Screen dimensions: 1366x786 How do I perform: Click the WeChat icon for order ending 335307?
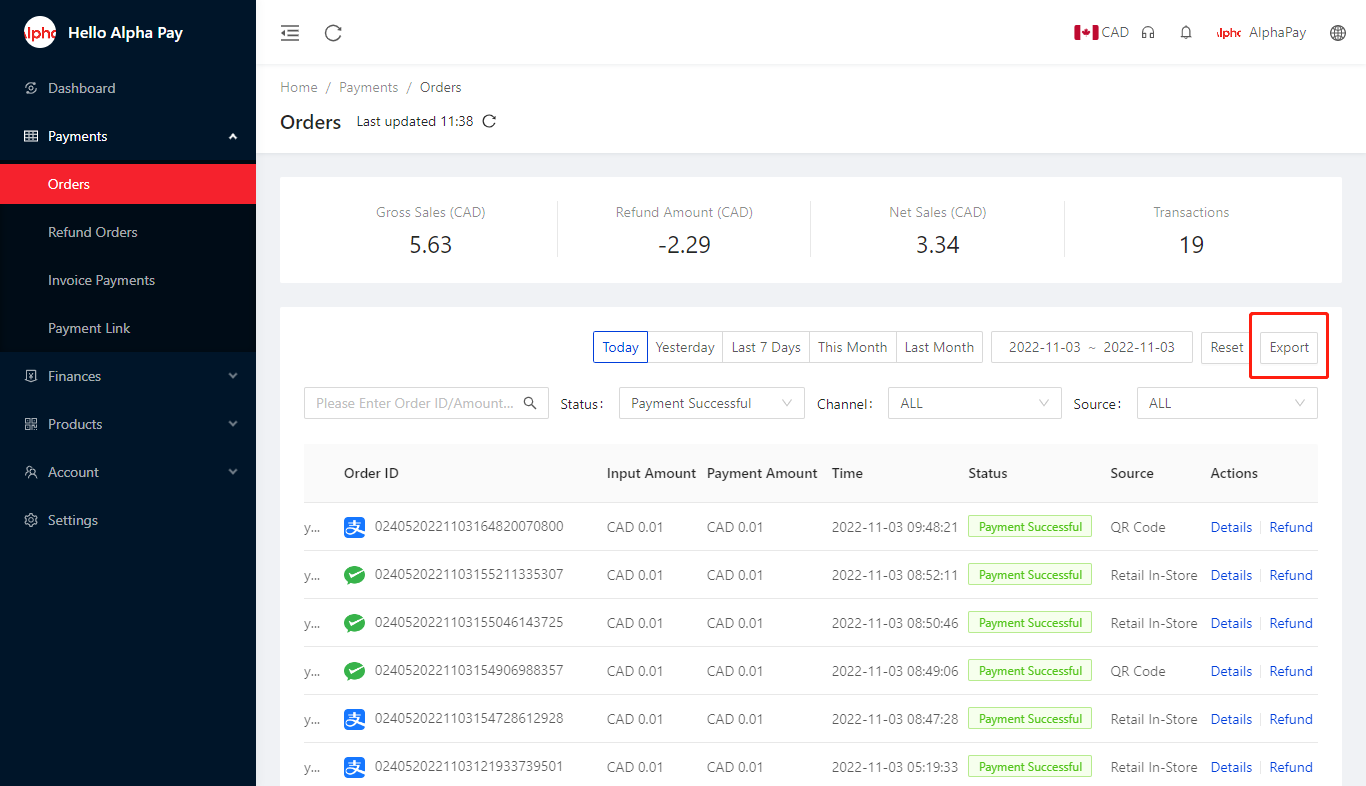pos(355,575)
